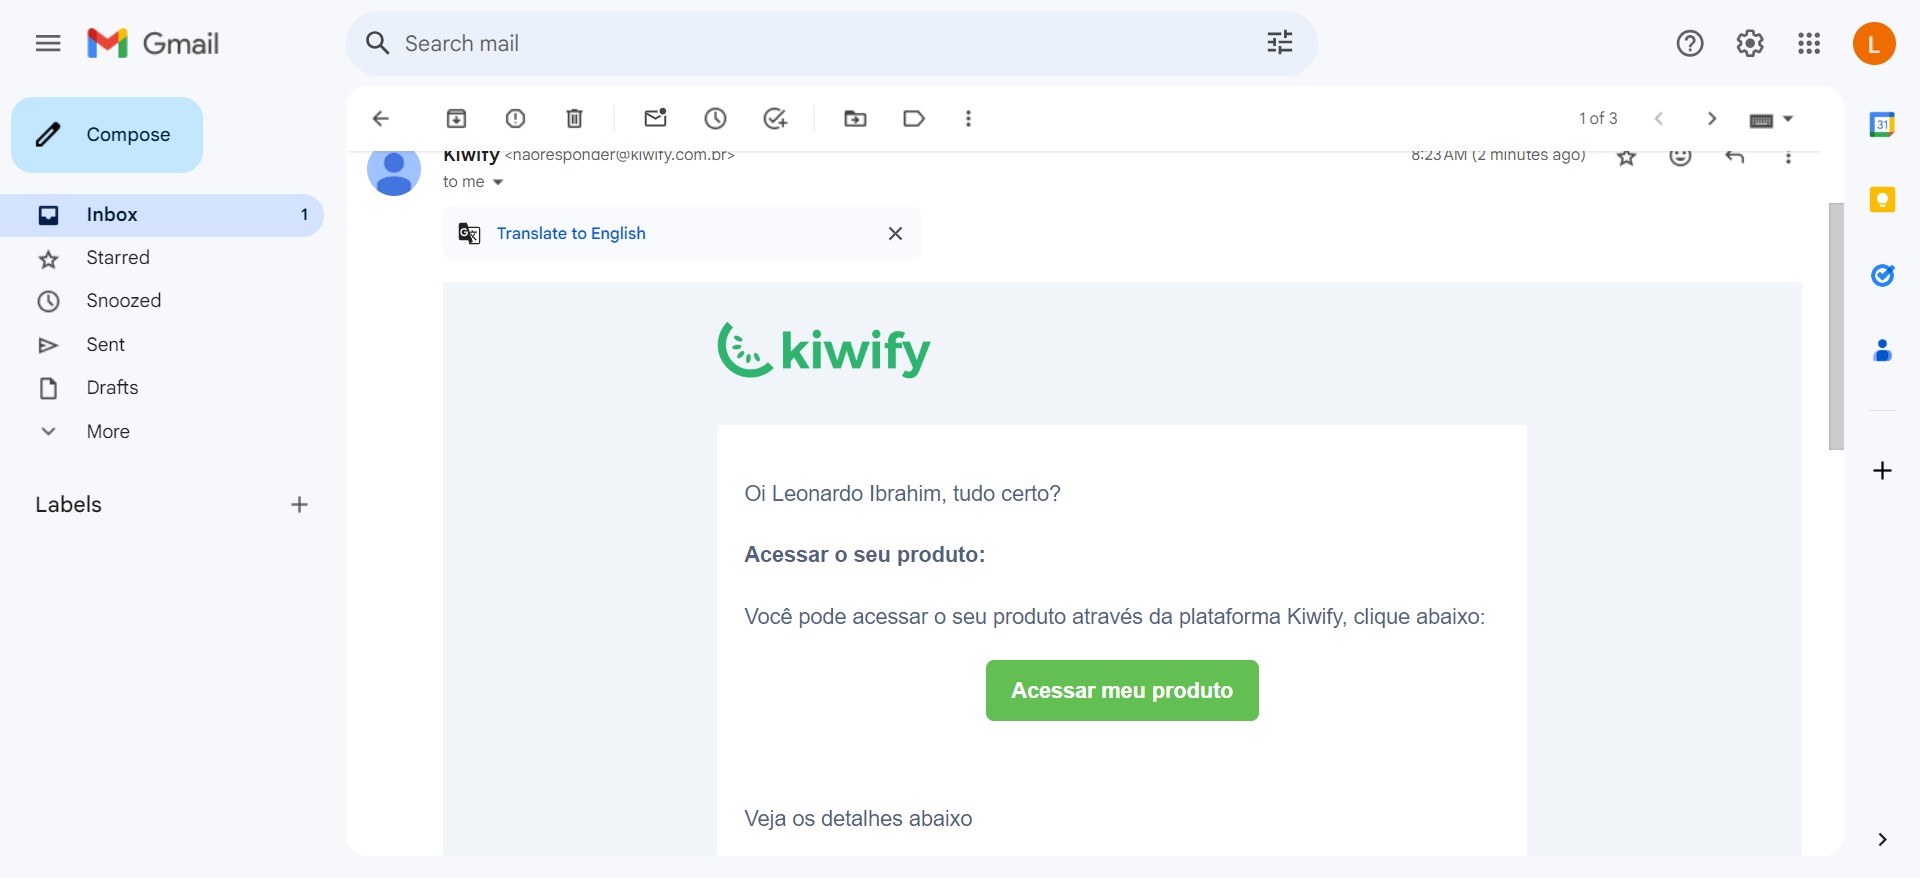Click the email vertical scrollbar
The height and width of the screenshot is (878, 1920).
click(1836, 326)
